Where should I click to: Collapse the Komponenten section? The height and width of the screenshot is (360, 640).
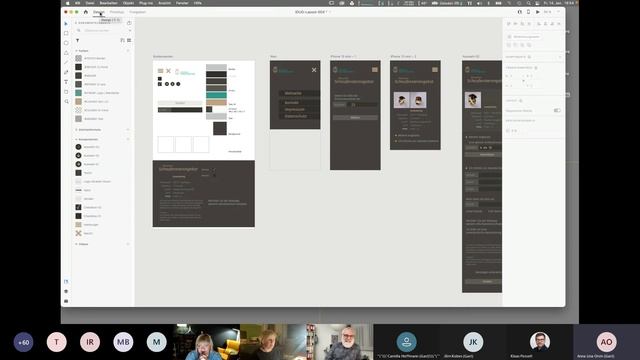tap(76, 139)
